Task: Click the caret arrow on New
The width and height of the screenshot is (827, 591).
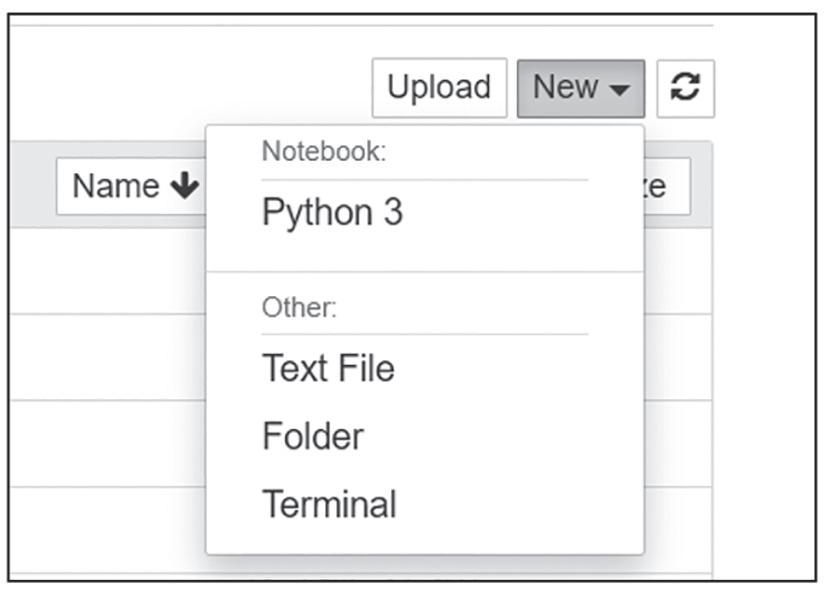Action: [620, 89]
